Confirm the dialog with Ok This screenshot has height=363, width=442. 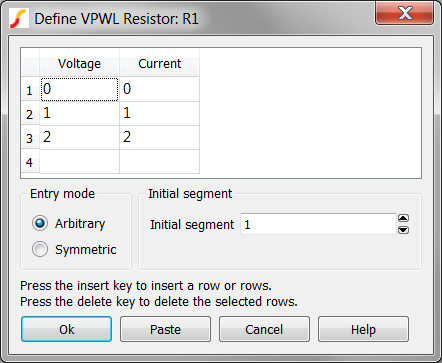66,329
